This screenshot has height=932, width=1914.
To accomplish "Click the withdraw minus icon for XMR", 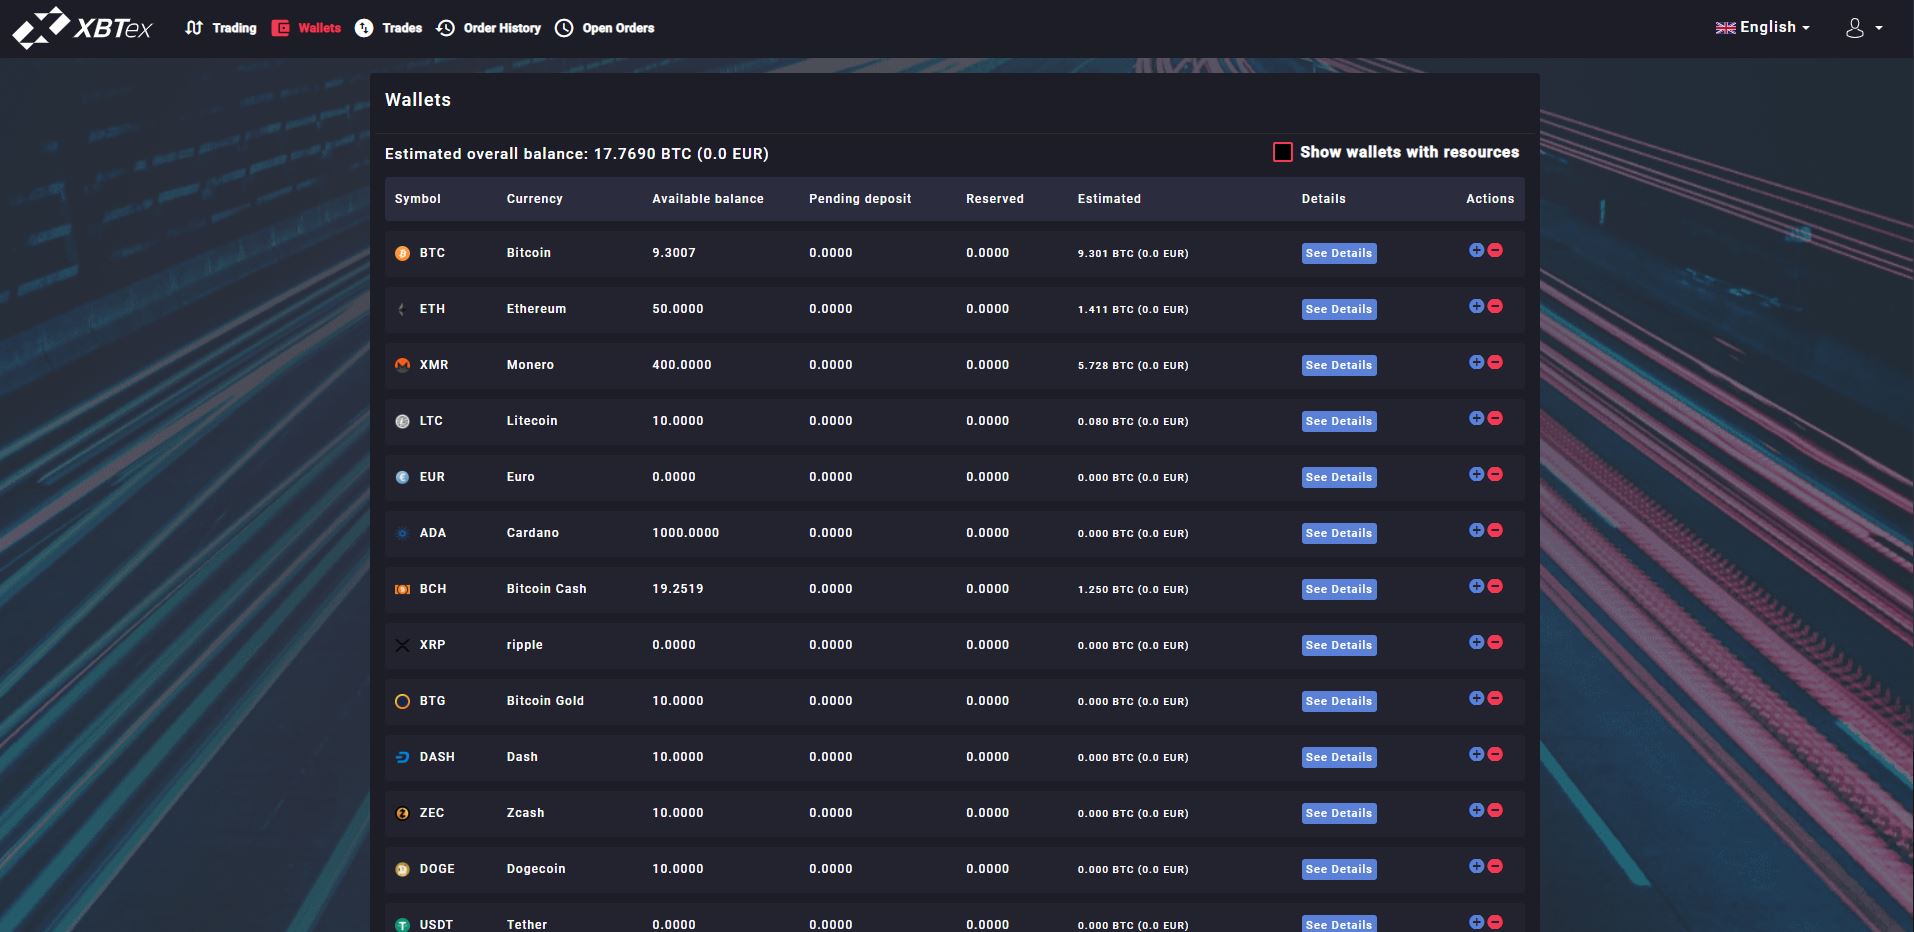I will [1495, 362].
